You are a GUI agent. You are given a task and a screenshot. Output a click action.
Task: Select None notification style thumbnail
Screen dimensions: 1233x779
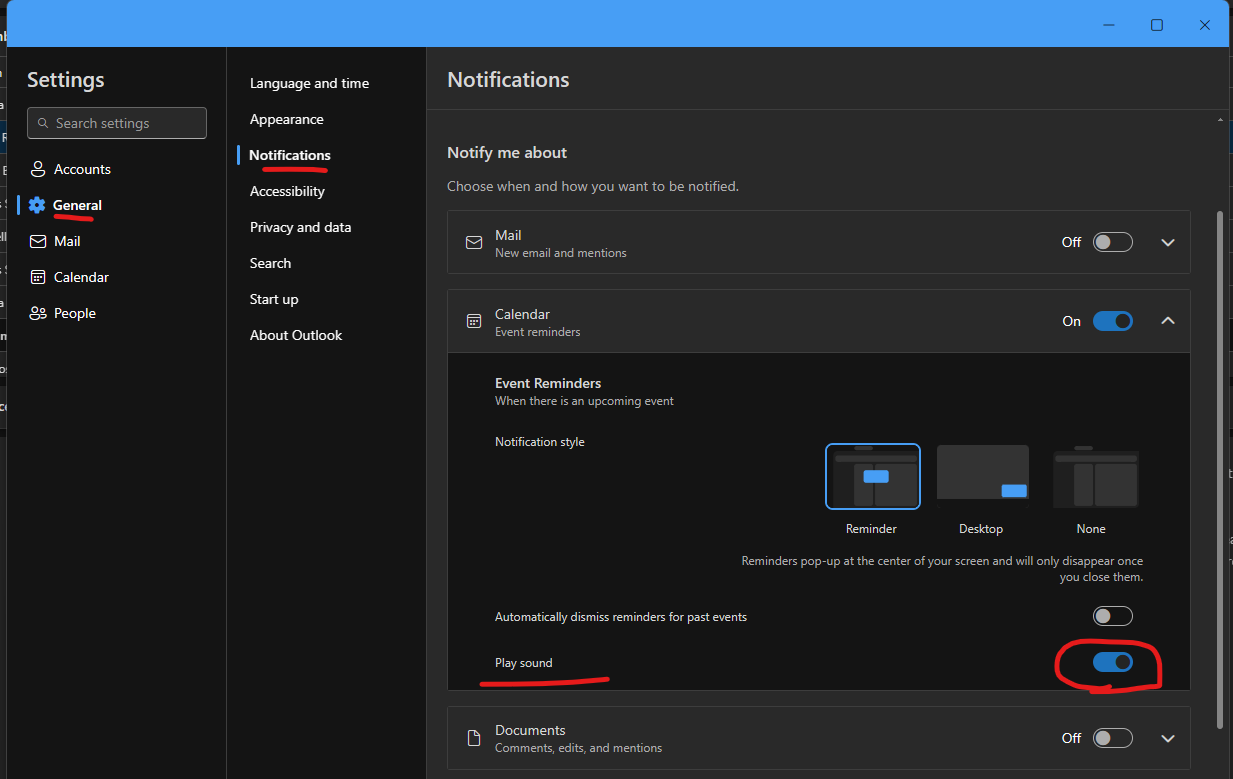click(x=1095, y=476)
